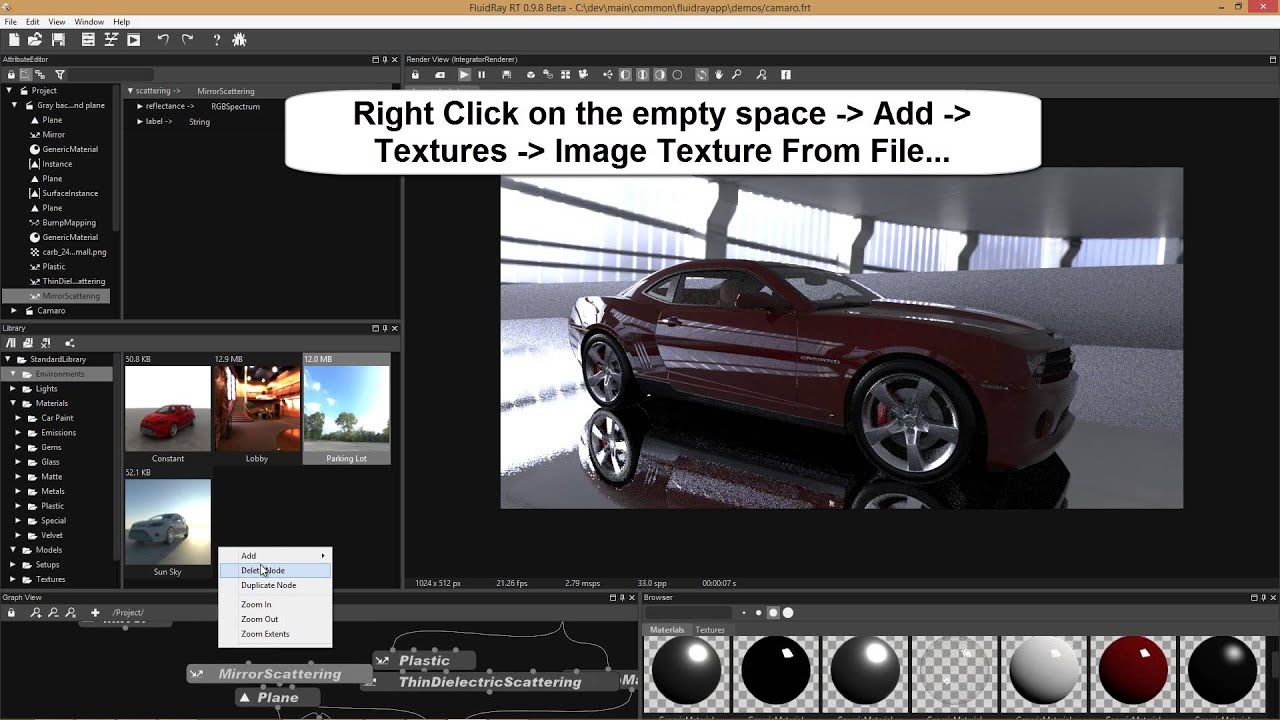Save rendered image using Render View floppy icon

click(506, 75)
